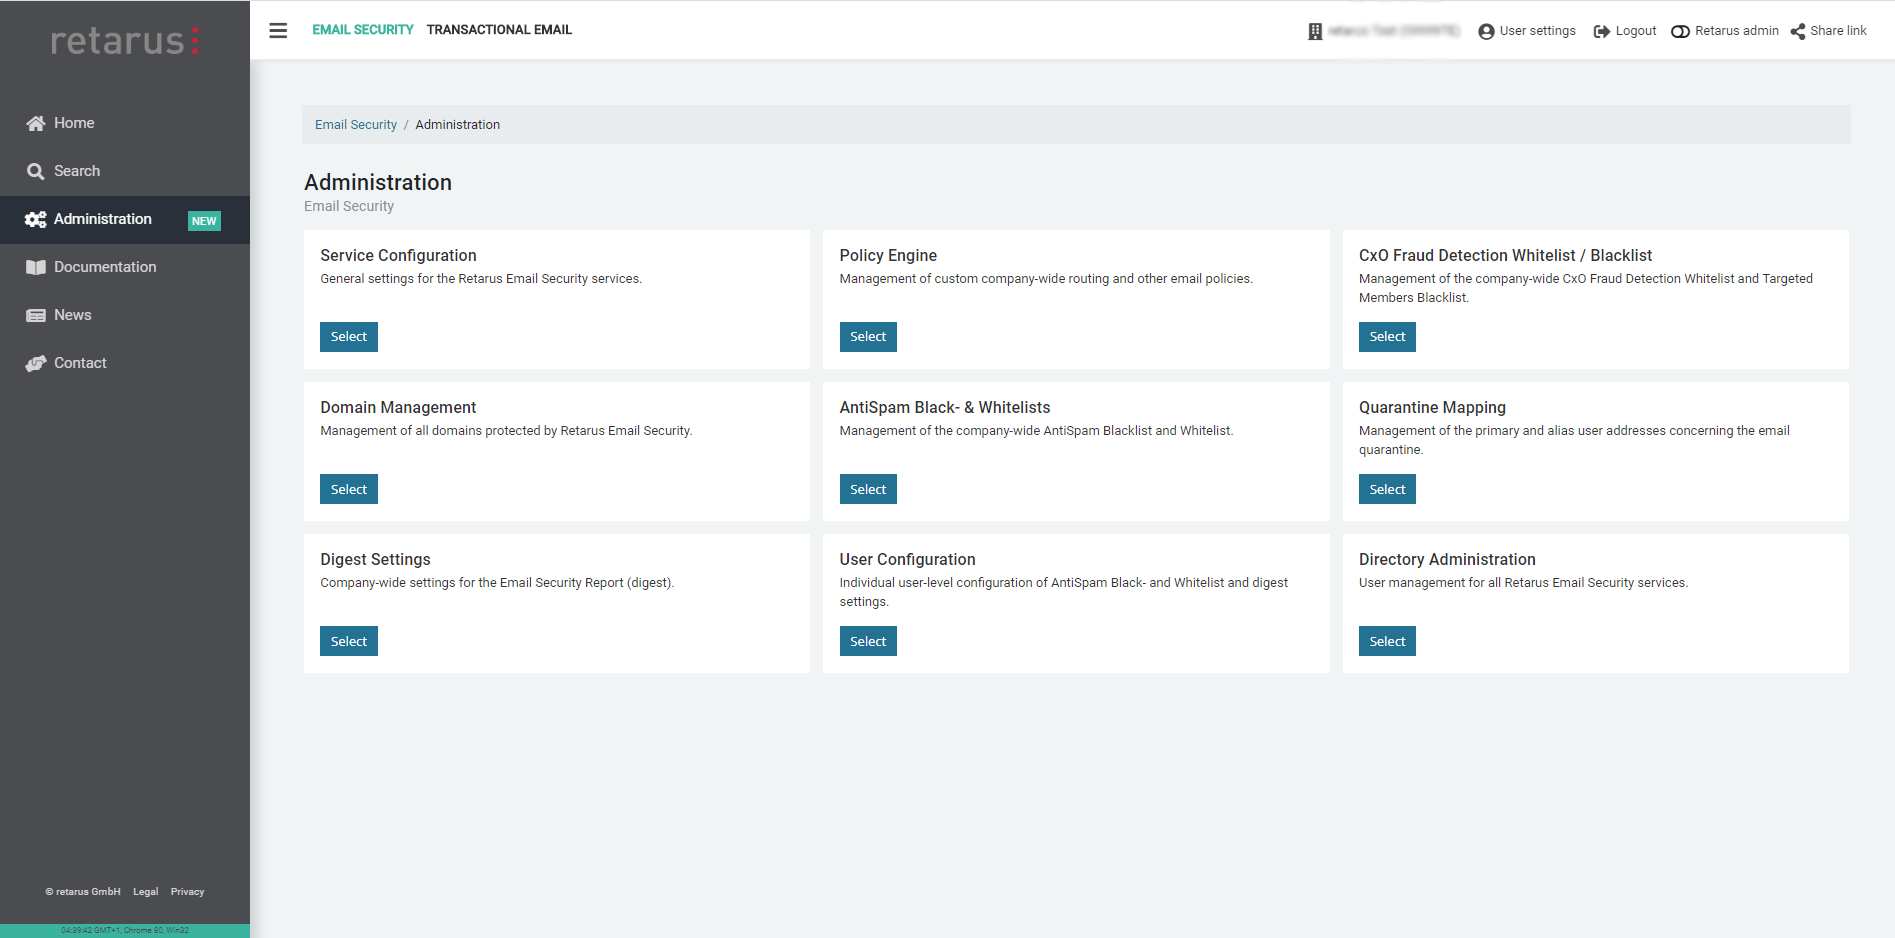This screenshot has width=1895, height=938.
Task: Click the Search magnifier icon
Action: pyautogui.click(x=36, y=171)
